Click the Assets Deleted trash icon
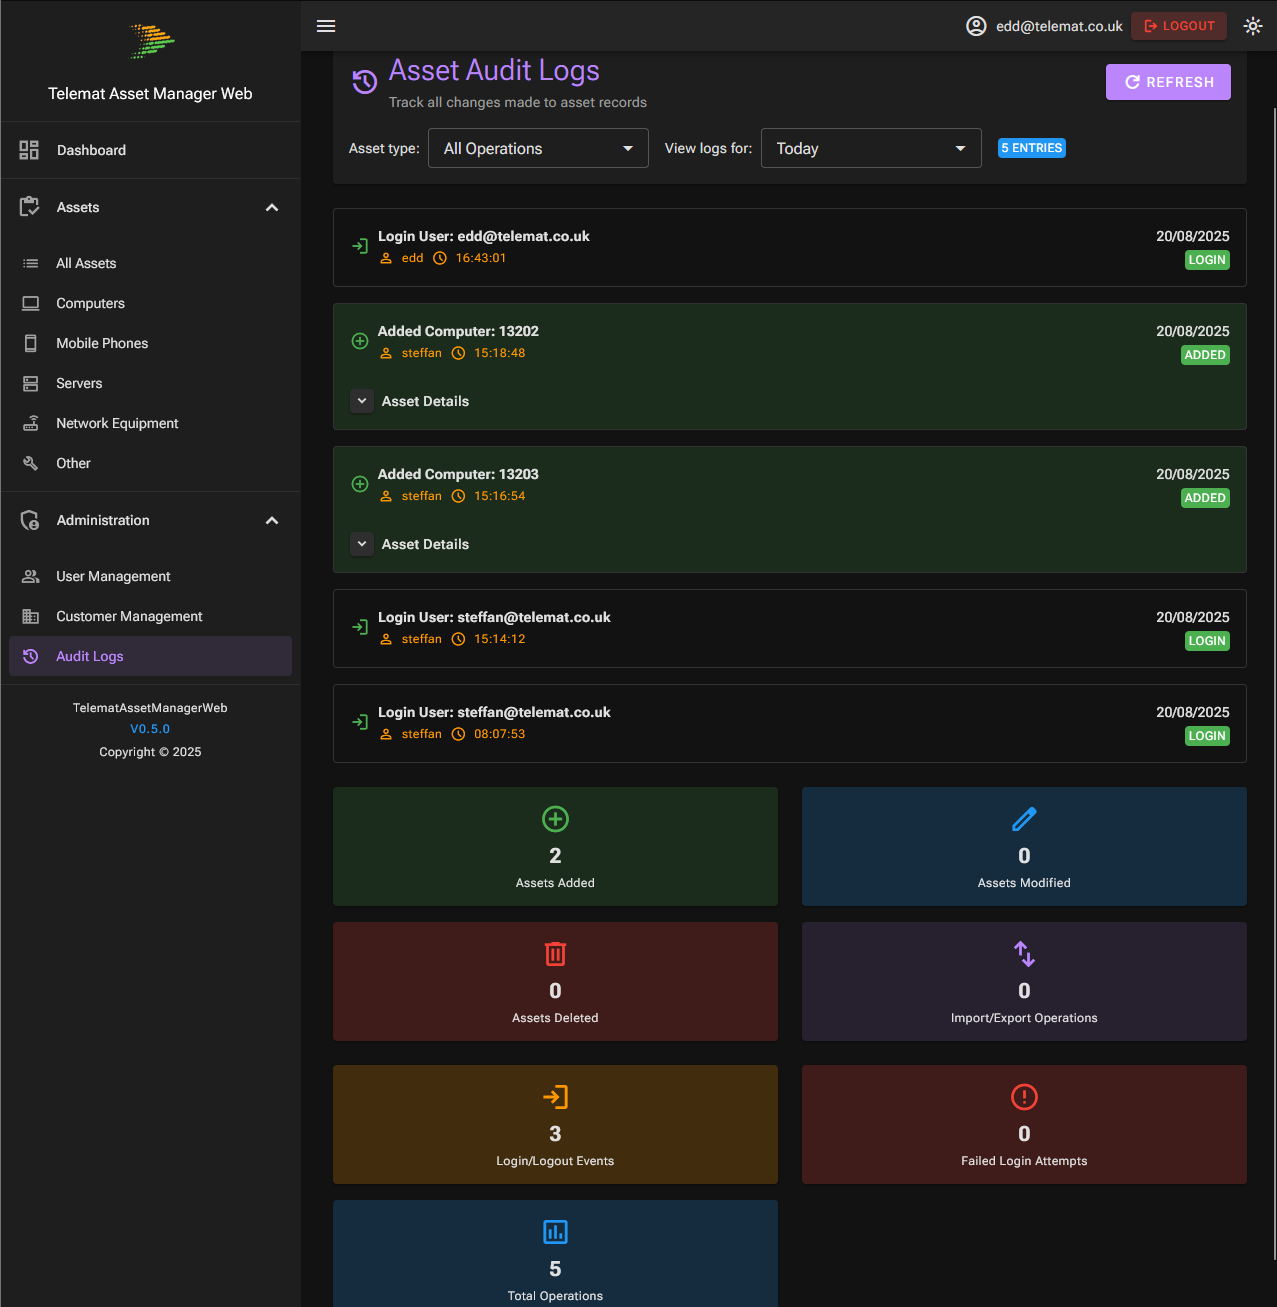The height and width of the screenshot is (1307, 1277). (x=555, y=954)
